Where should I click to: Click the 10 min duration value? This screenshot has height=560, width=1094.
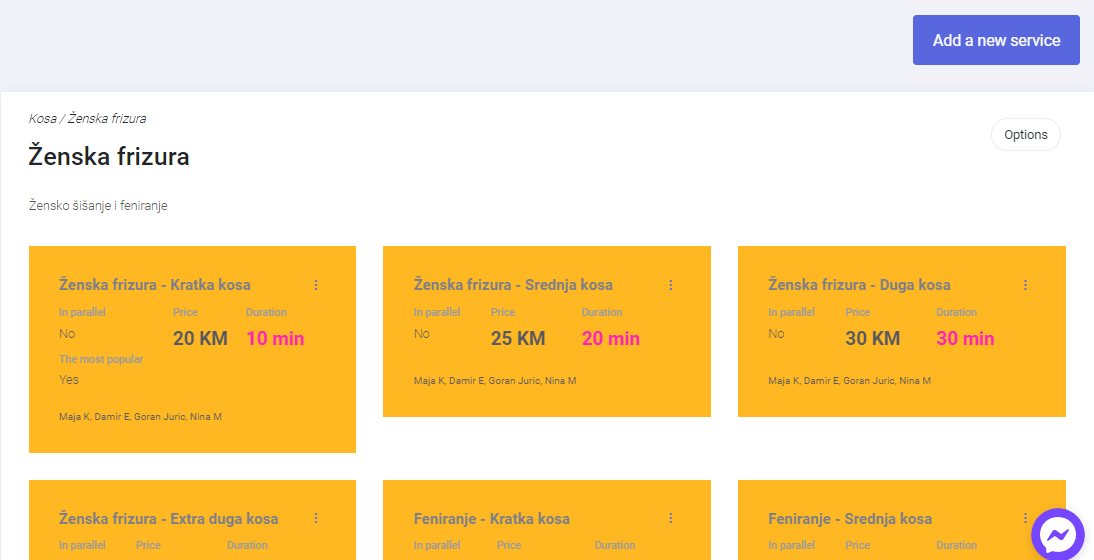tap(275, 338)
